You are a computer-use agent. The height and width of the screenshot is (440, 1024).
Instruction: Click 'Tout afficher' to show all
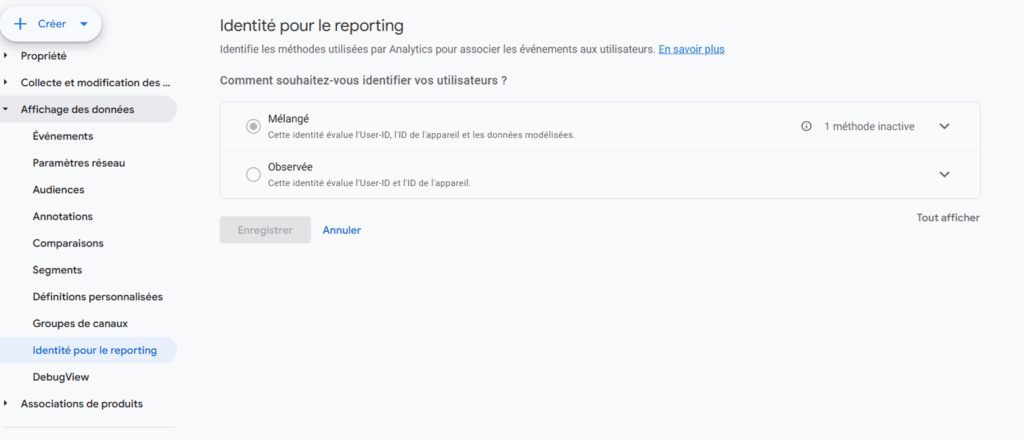(x=947, y=217)
